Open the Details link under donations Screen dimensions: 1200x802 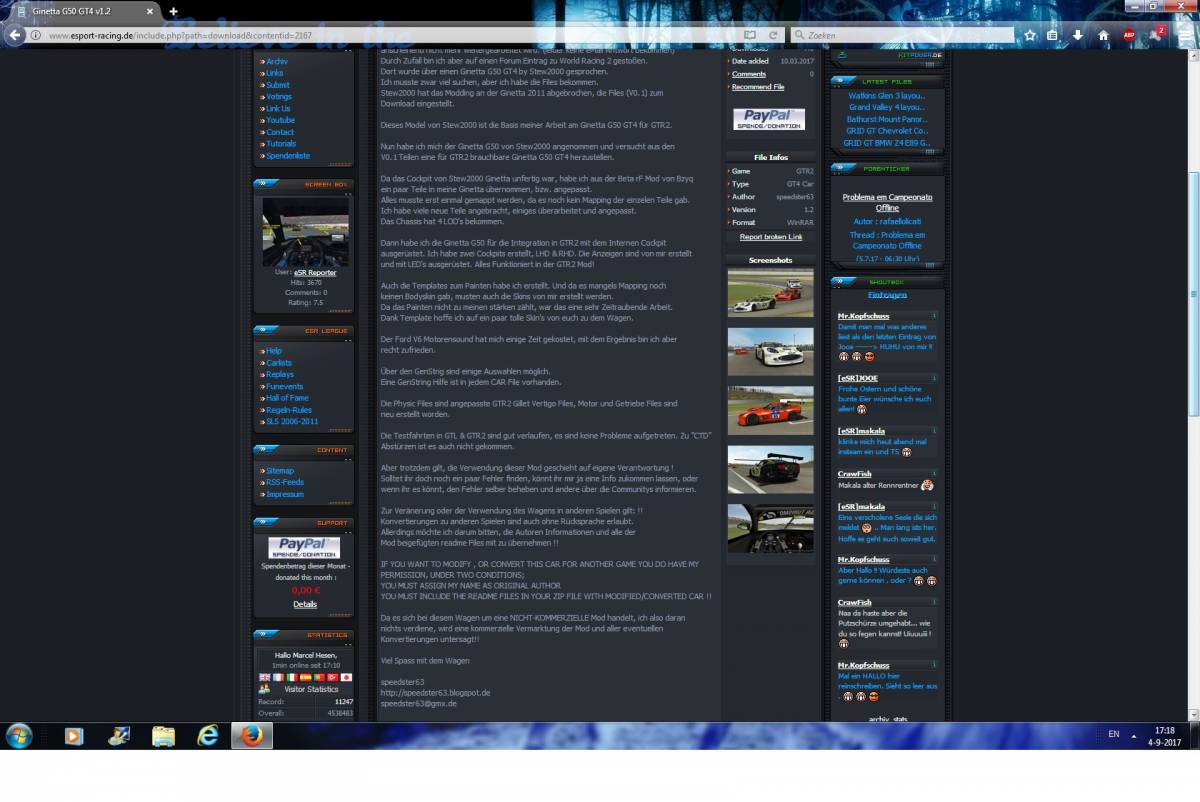[305, 604]
